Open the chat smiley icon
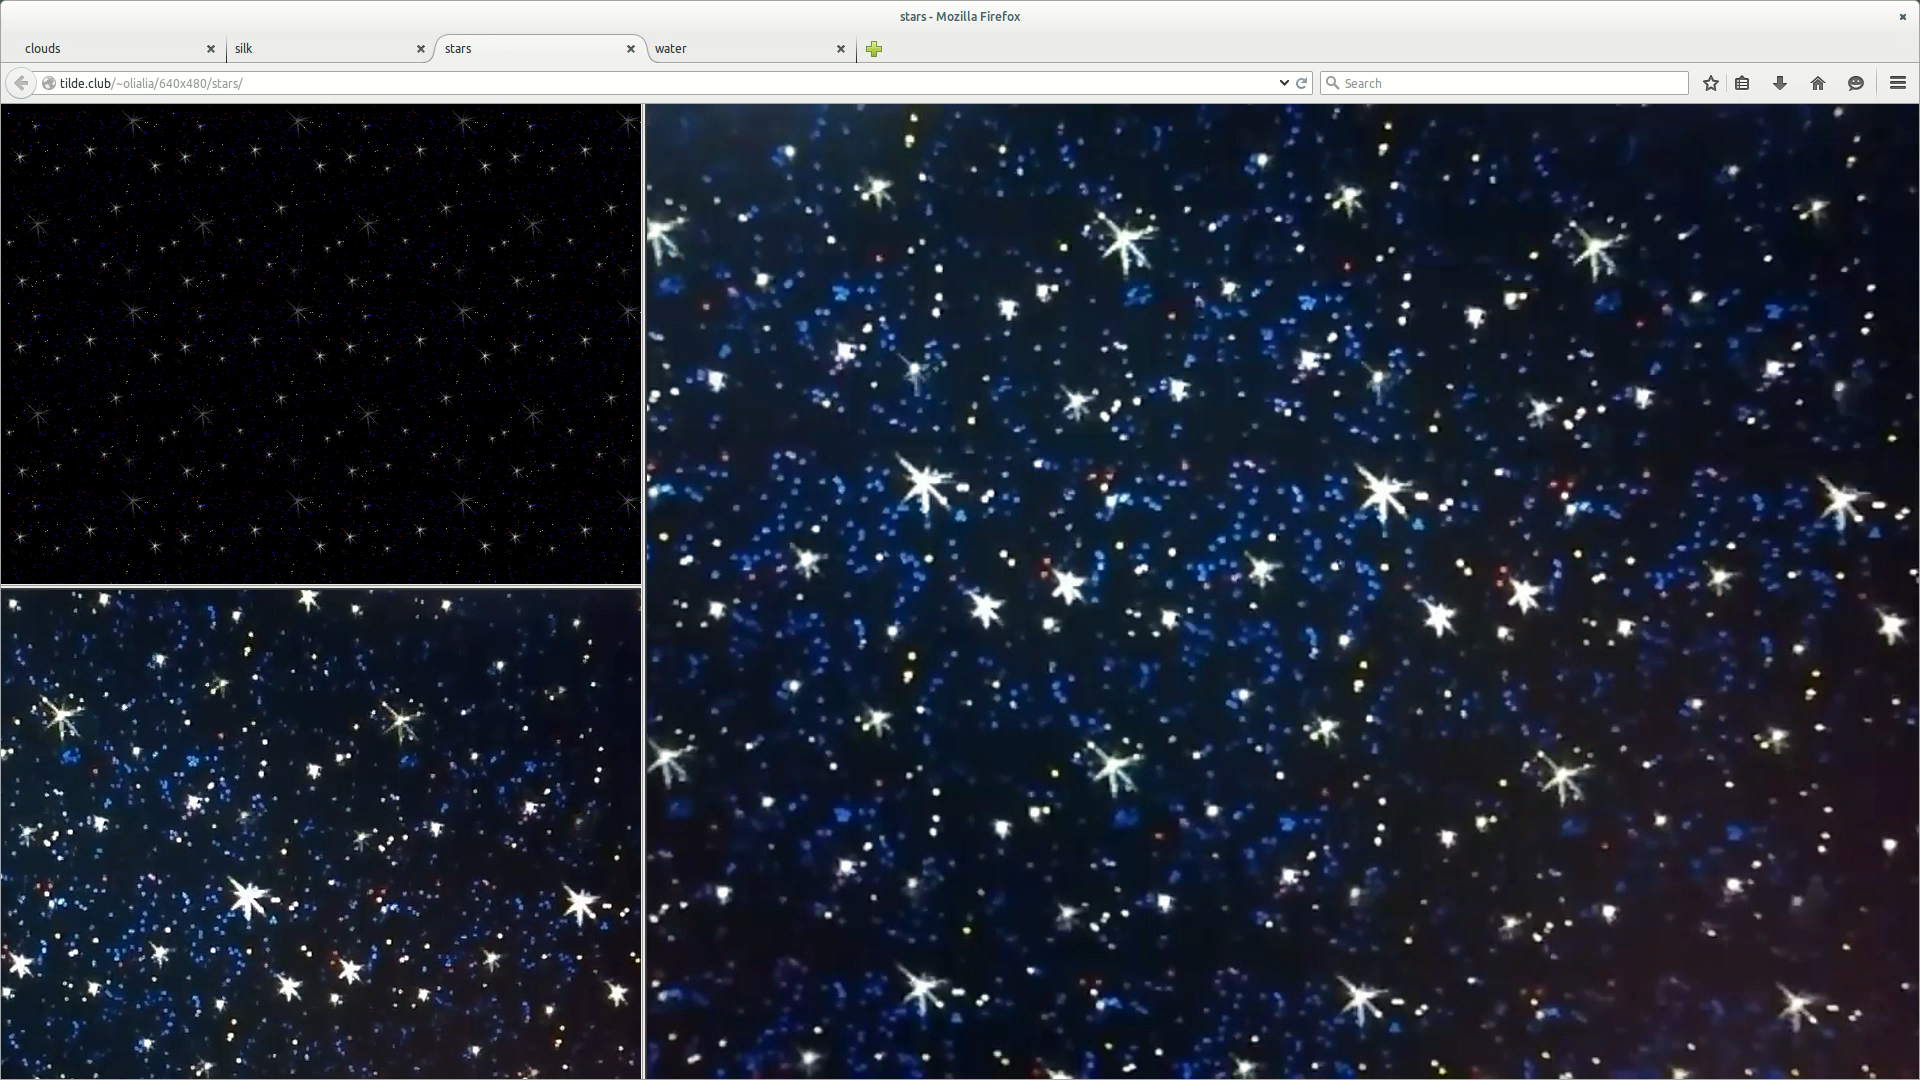 (x=1856, y=83)
